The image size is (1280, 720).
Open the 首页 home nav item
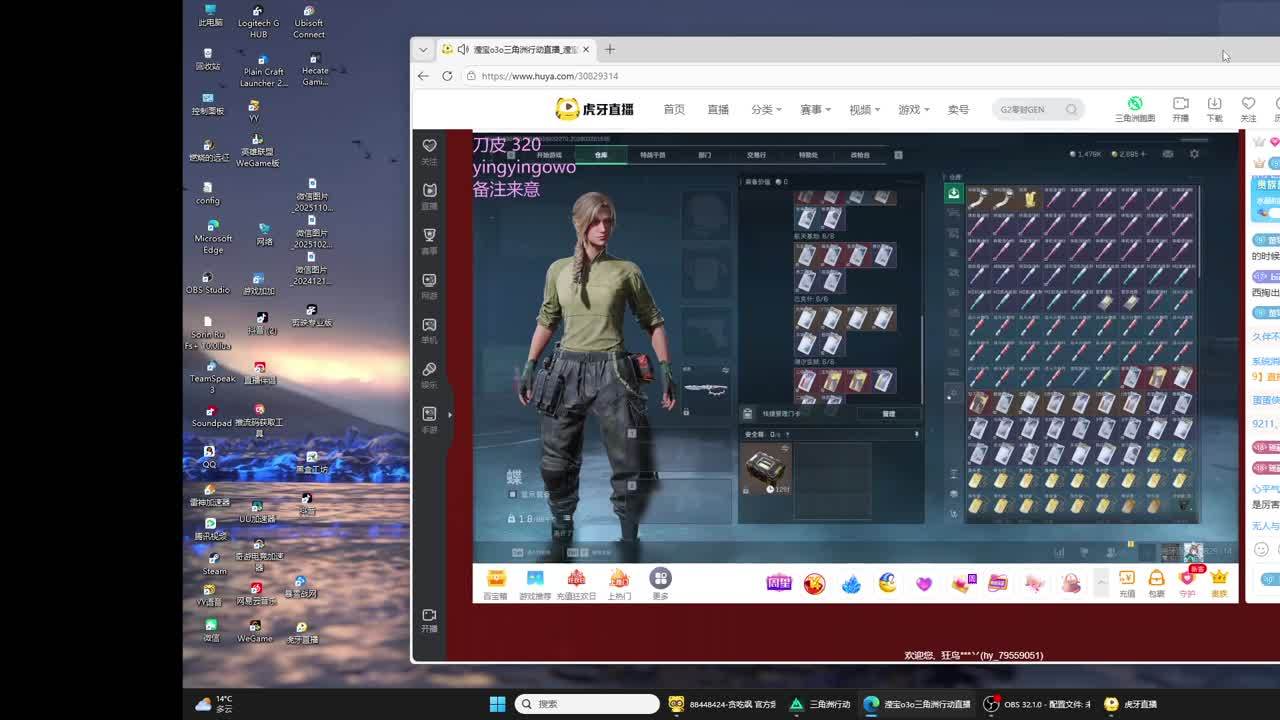click(x=674, y=110)
